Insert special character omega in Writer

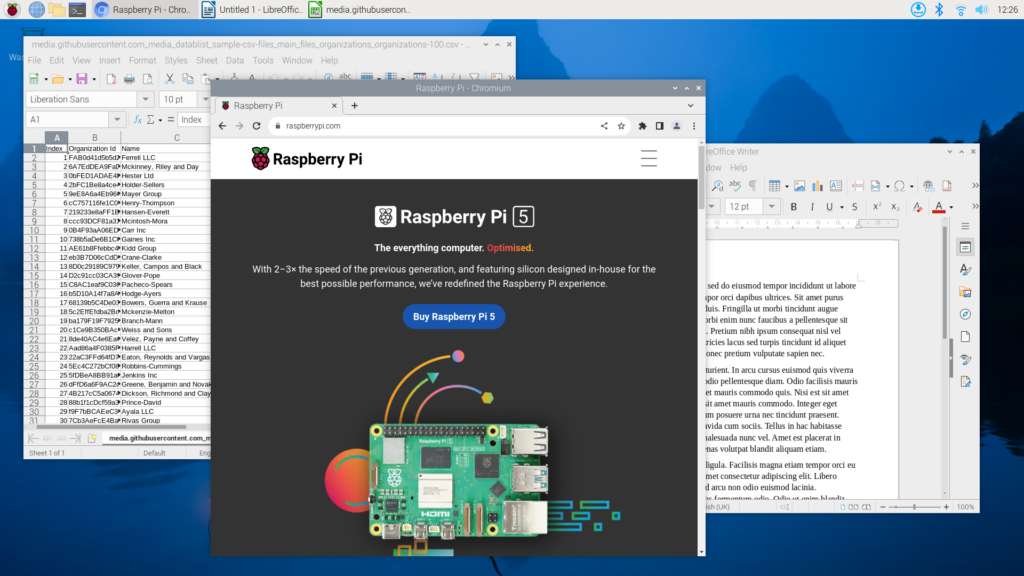click(898, 186)
